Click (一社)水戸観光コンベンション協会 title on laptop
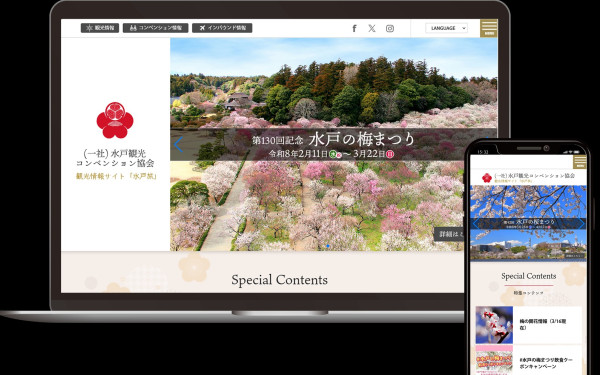Viewport: 600px width, 375px height. (115, 158)
